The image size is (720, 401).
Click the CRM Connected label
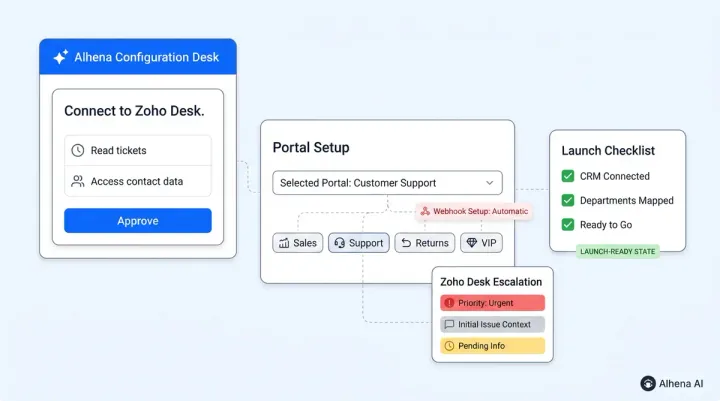614,176
